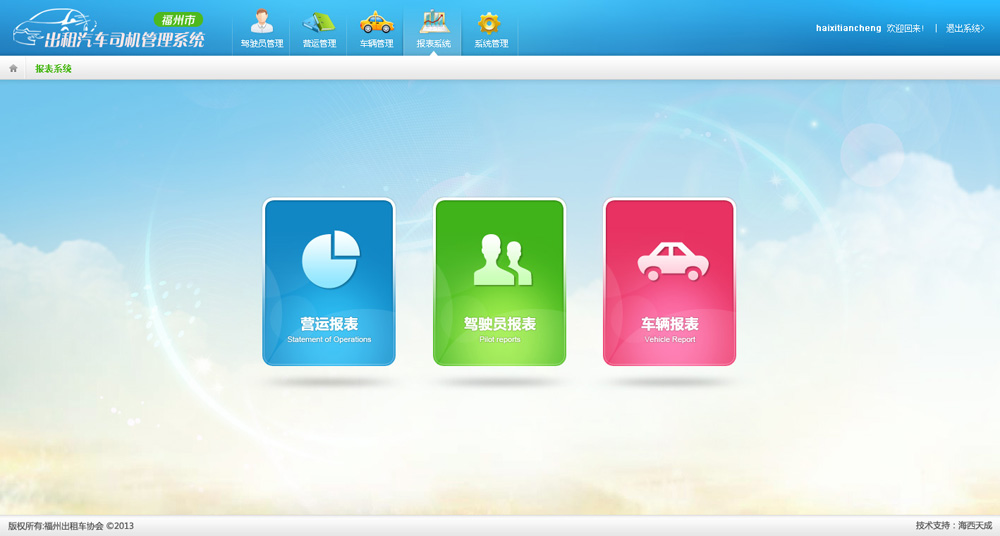Image resolution: width=1000 pixels, height=536 pixels.
Task: Click the car icon on pink tile
Action: [672, 261]
